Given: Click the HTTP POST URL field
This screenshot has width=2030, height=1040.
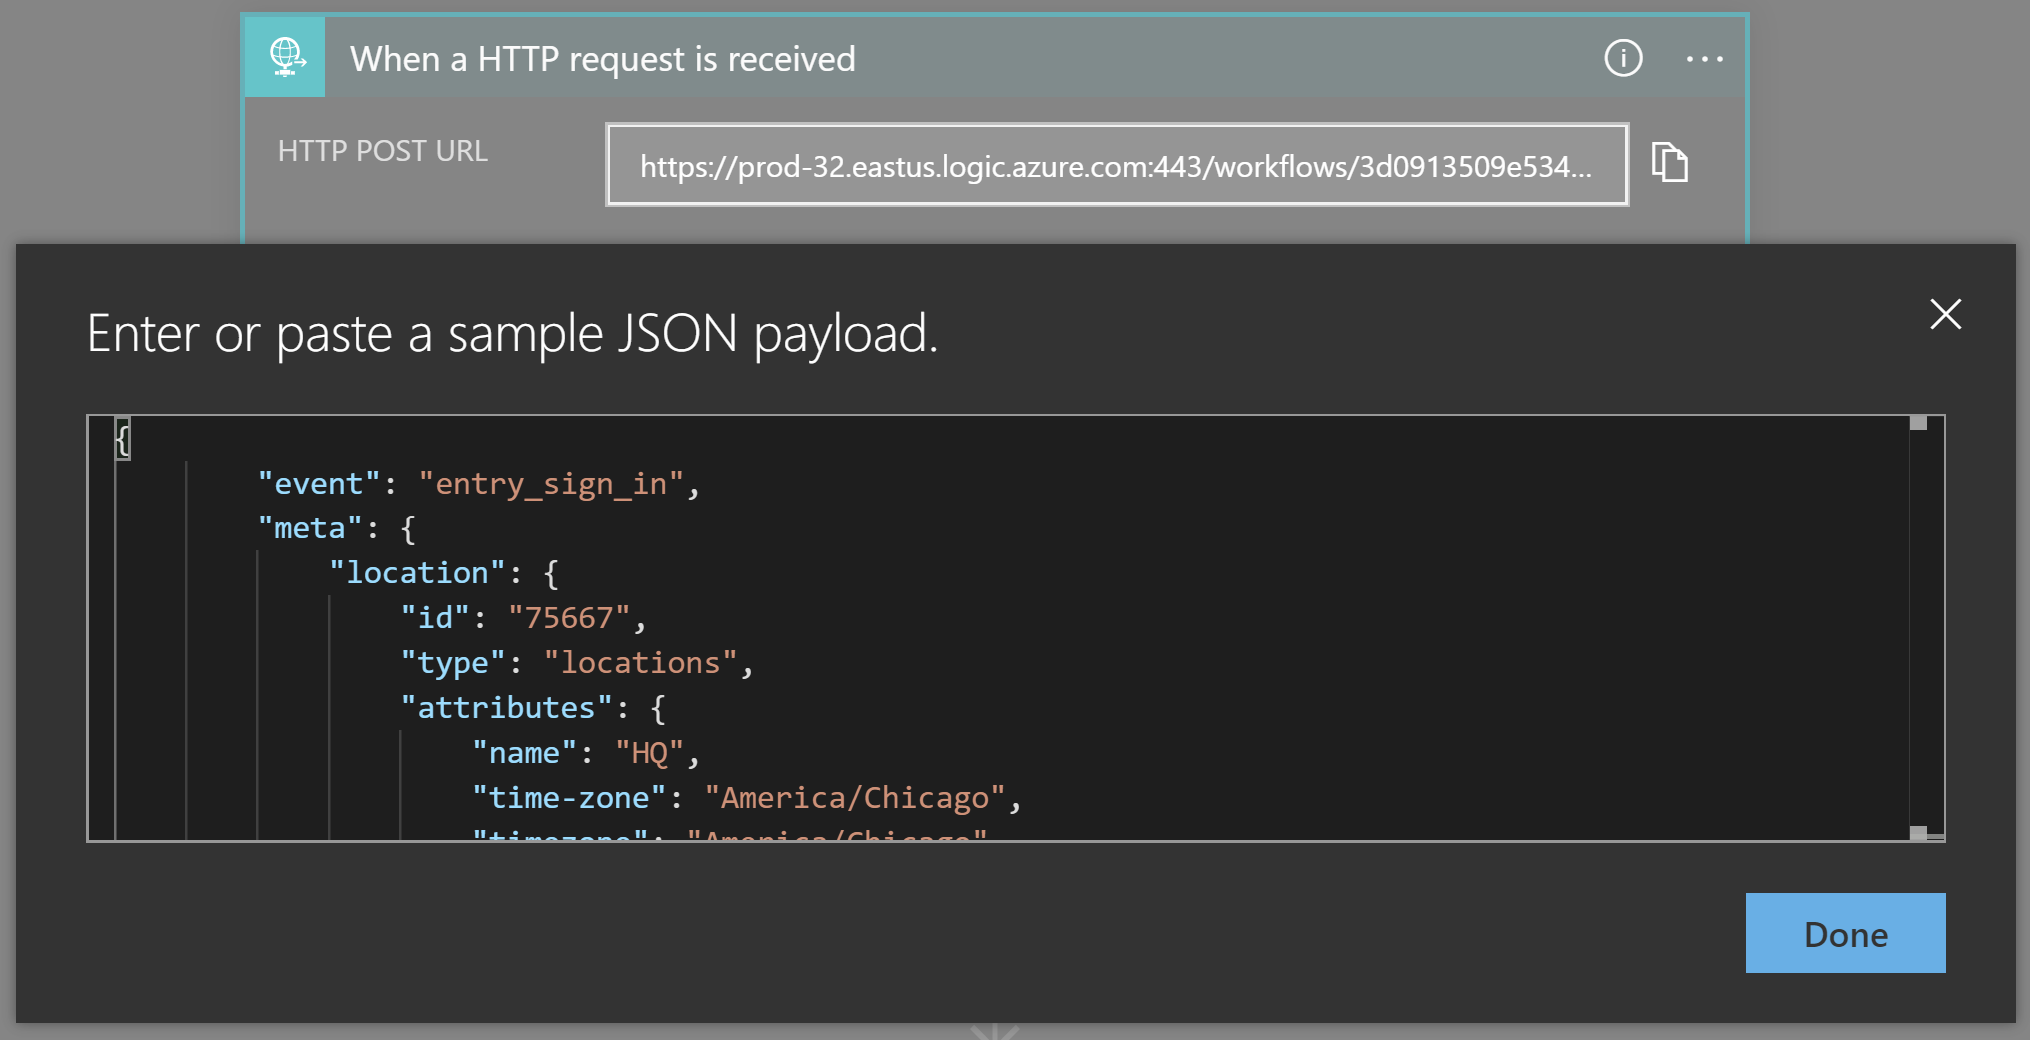Looking at the screenshot, I should point(1116,165).
